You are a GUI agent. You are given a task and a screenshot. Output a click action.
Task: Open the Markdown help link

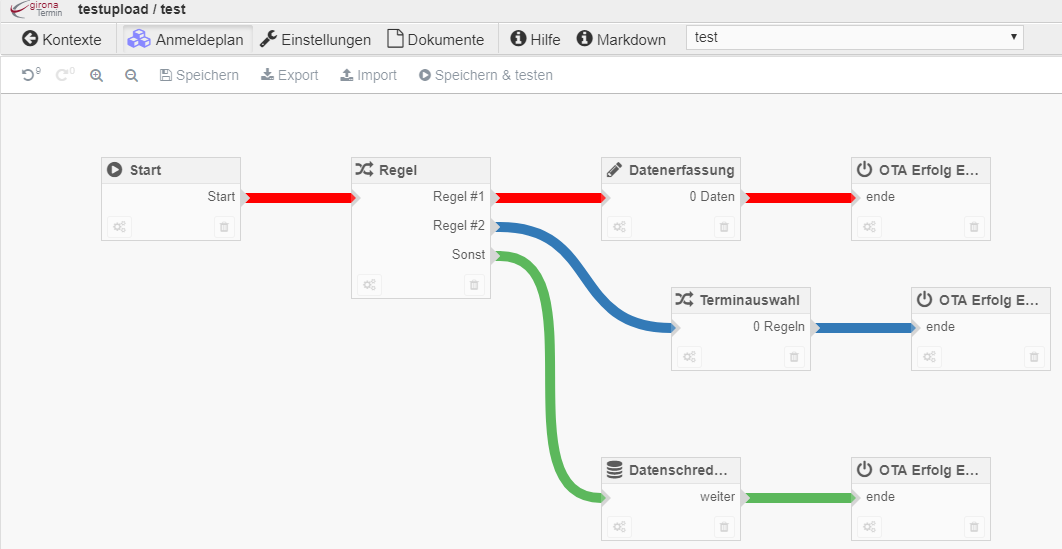tap(621, 40)
